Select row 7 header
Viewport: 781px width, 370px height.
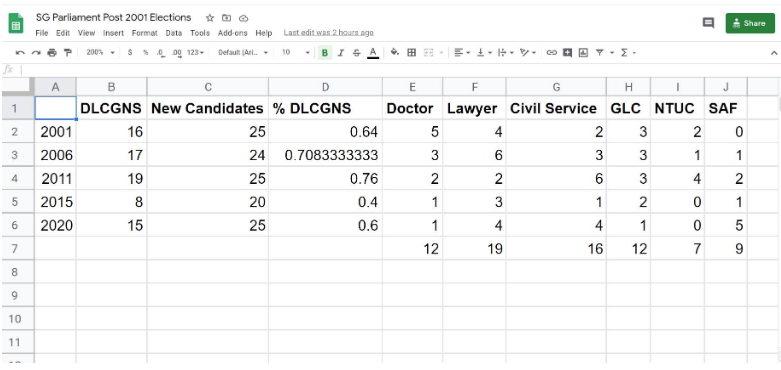(x=15, y=248)
